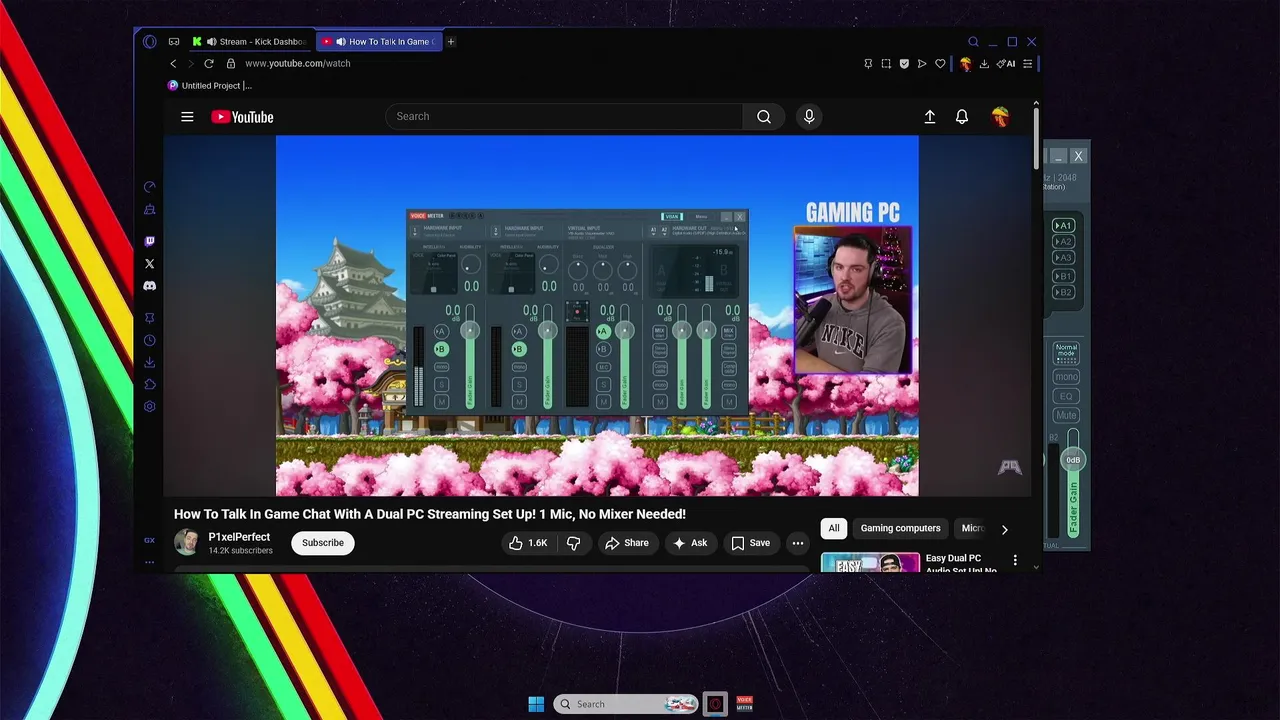The width and height of the screenshot is (1280, 720).
Task: Toggle the B2 bus in Voicemeeter window
Action: click(1064, 292)
